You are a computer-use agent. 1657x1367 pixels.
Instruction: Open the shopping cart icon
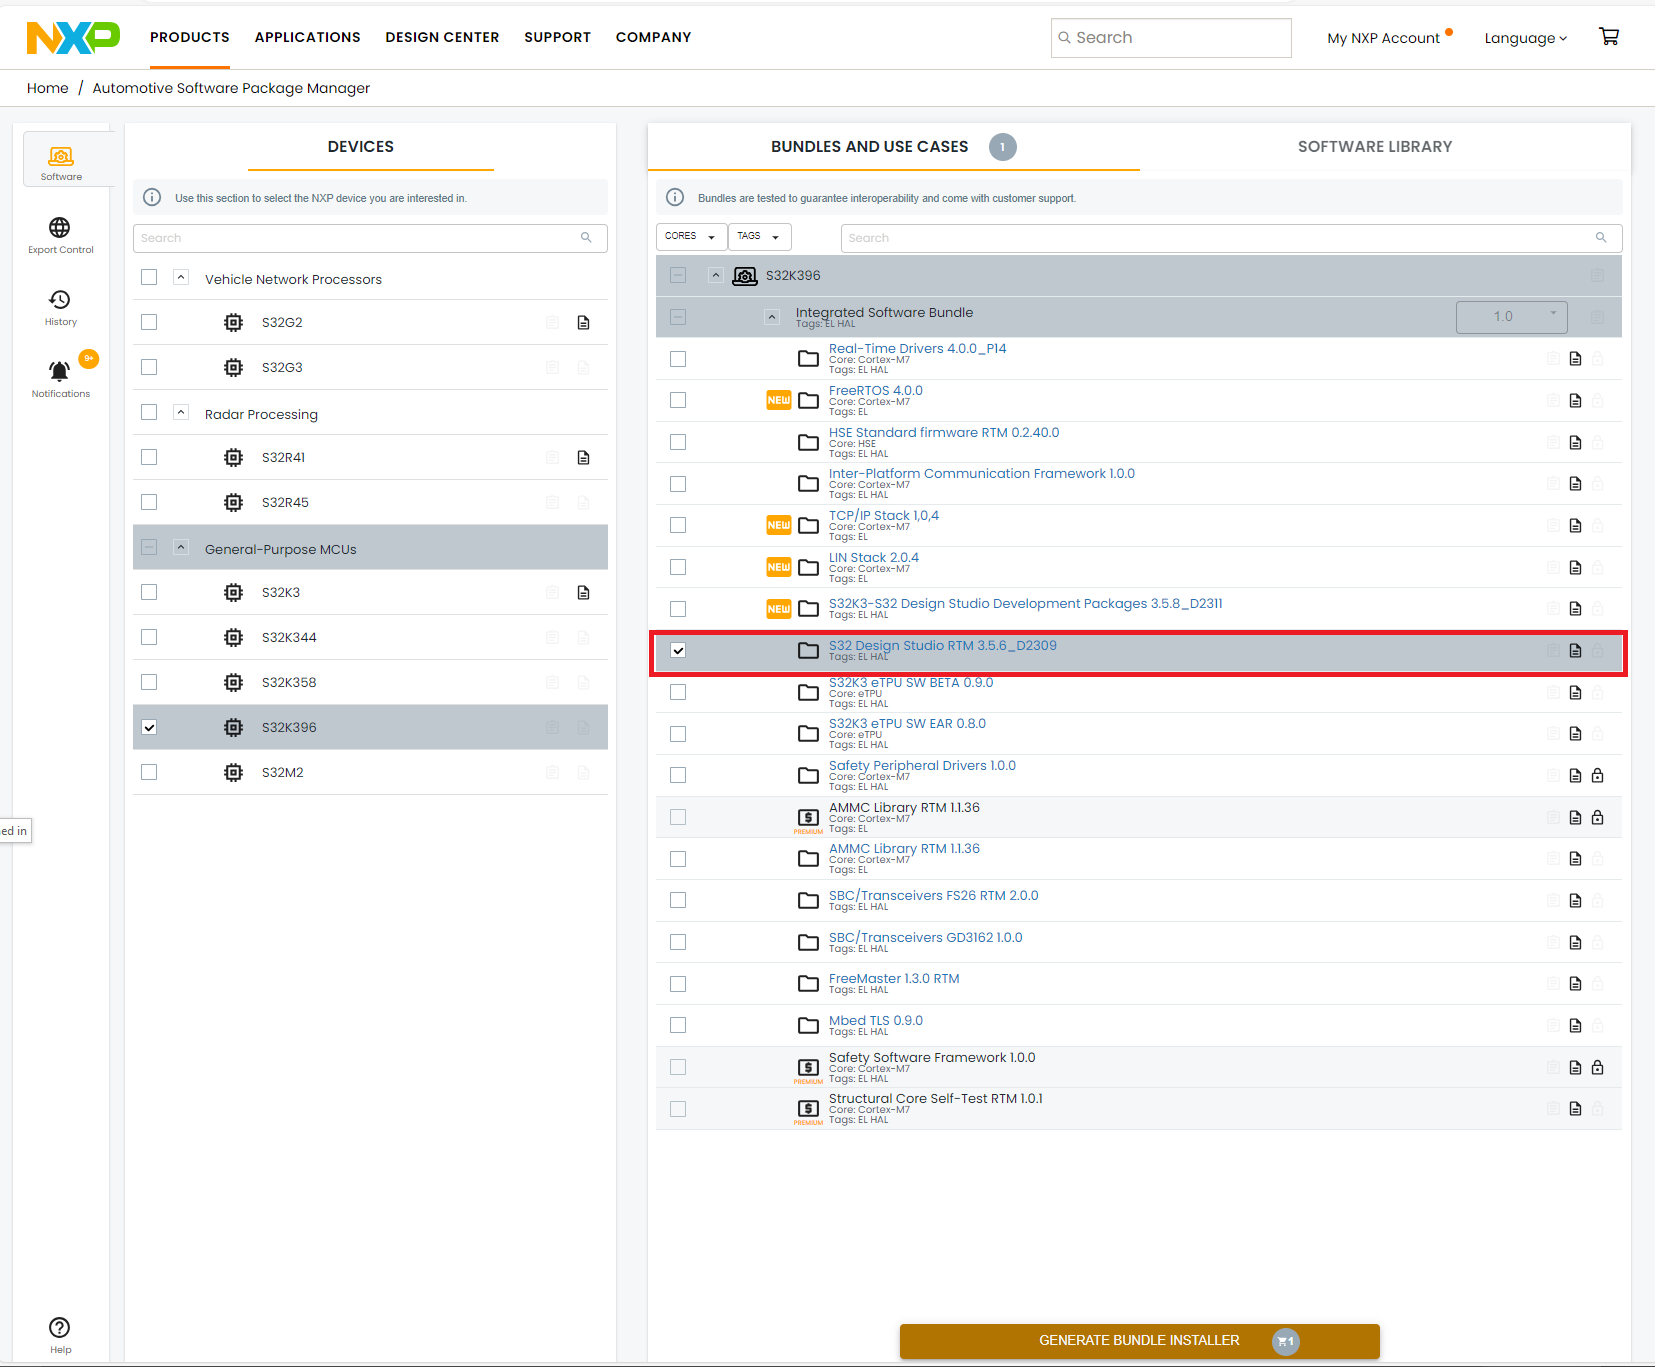[x=1608, y=37]
